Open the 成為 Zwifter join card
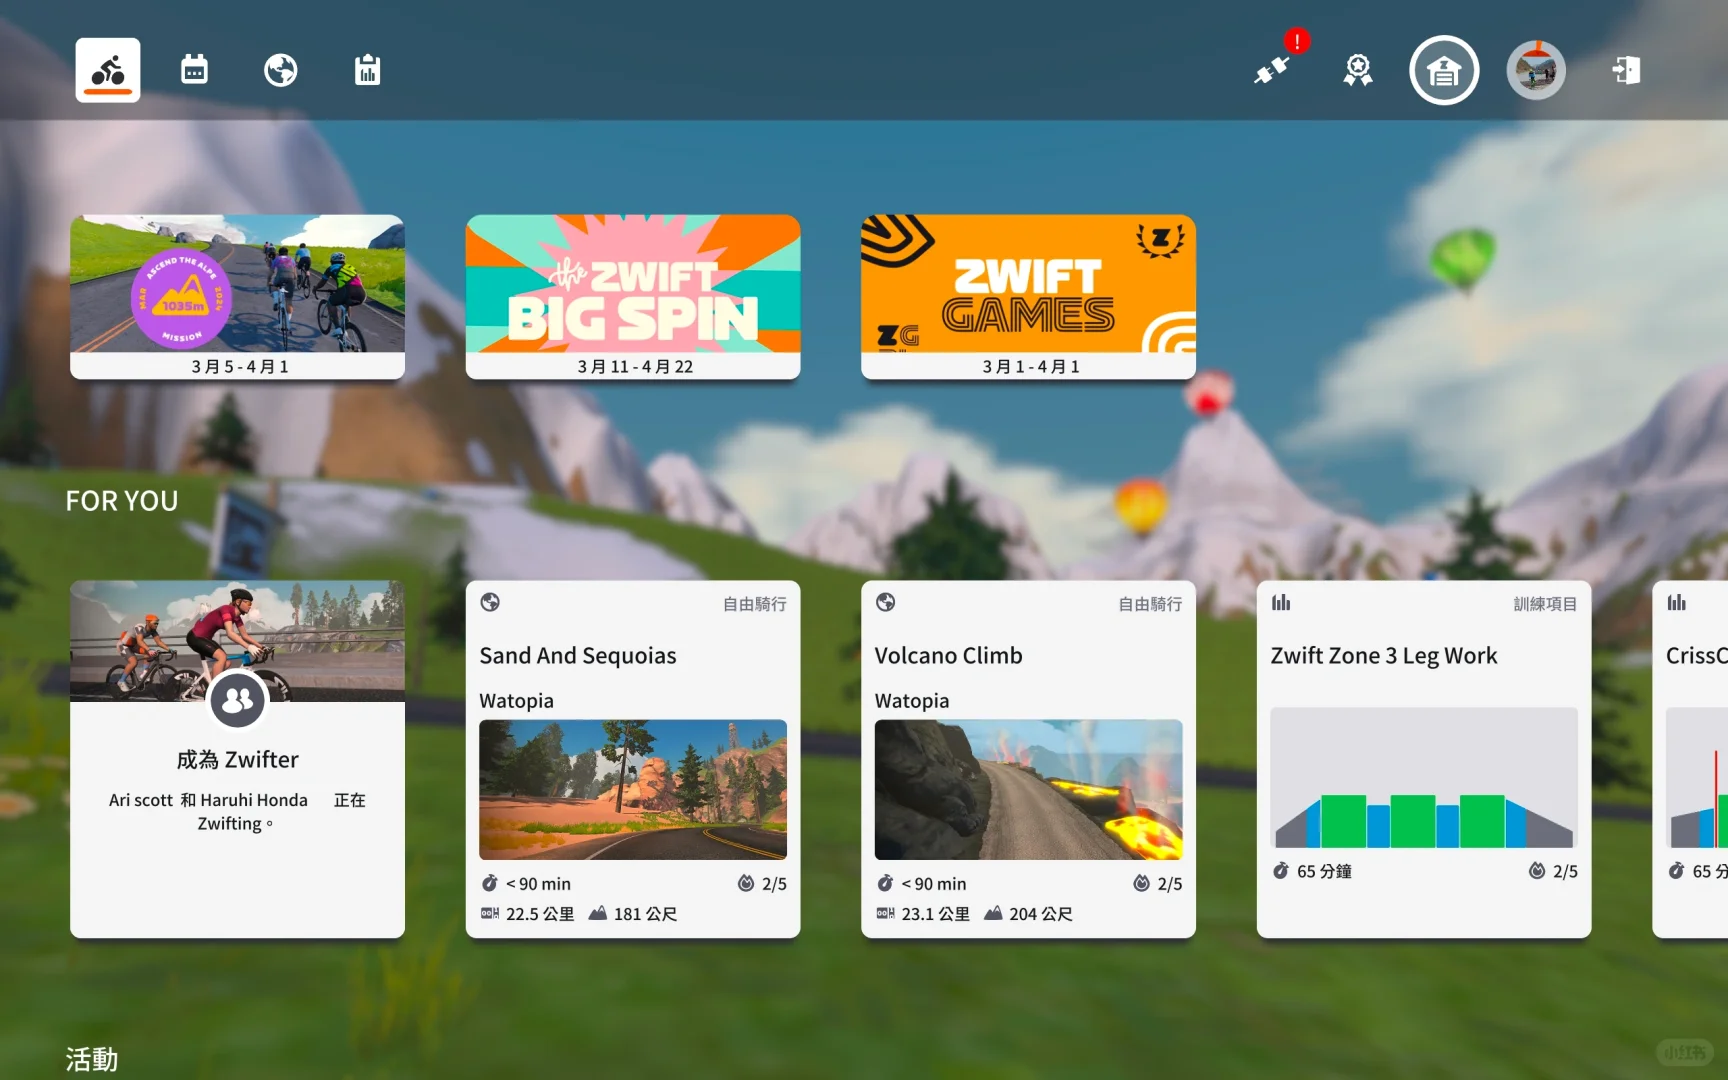 (238, 759)
